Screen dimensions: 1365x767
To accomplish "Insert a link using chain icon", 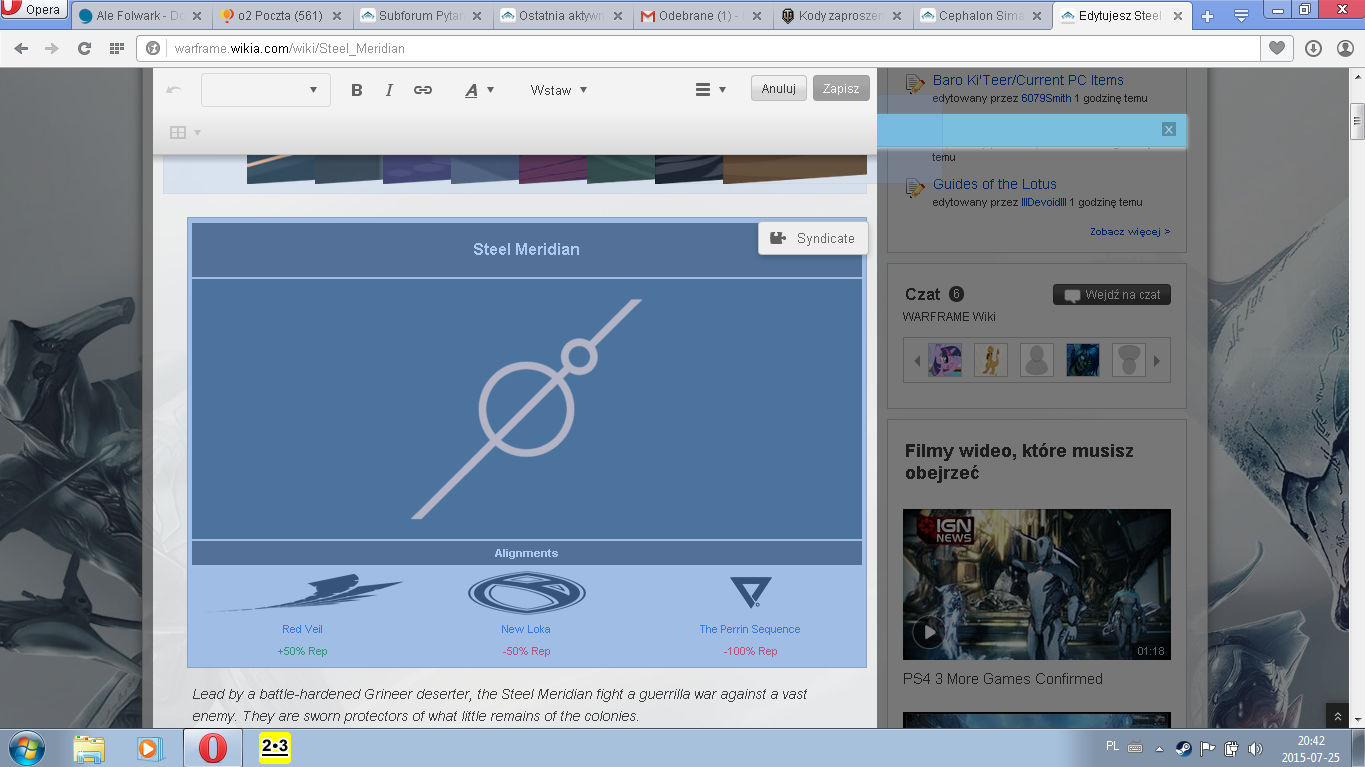I will tap(423, 90).
